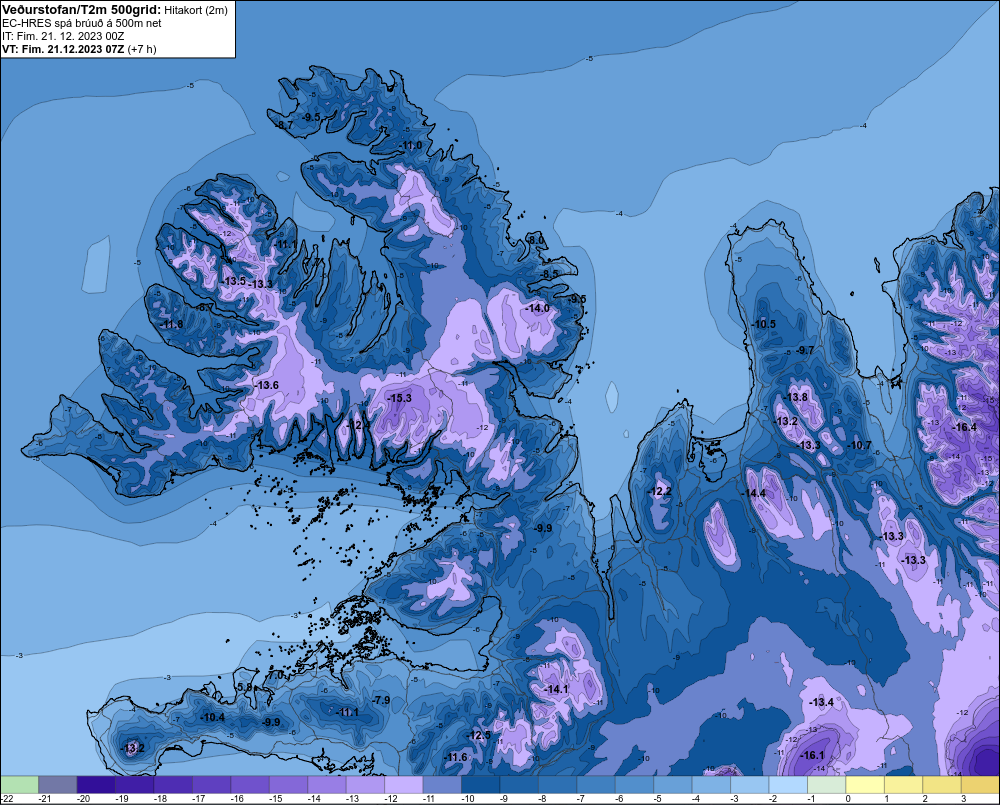Image resolution: width=1000 pixels, height=805 pixels.
Task: Click the title 'Veðurstofan/T2m 500grid: Hitakort (2m)'
Action: pos(115,10)
